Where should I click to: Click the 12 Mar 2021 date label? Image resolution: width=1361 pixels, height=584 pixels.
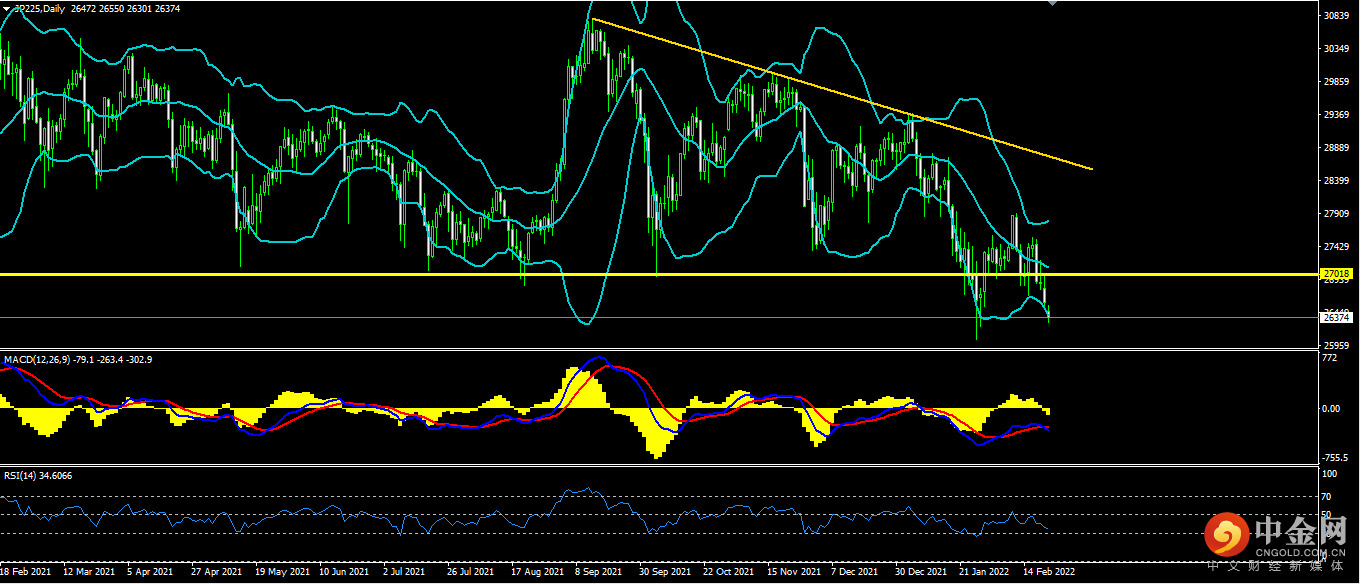[88, 573]
